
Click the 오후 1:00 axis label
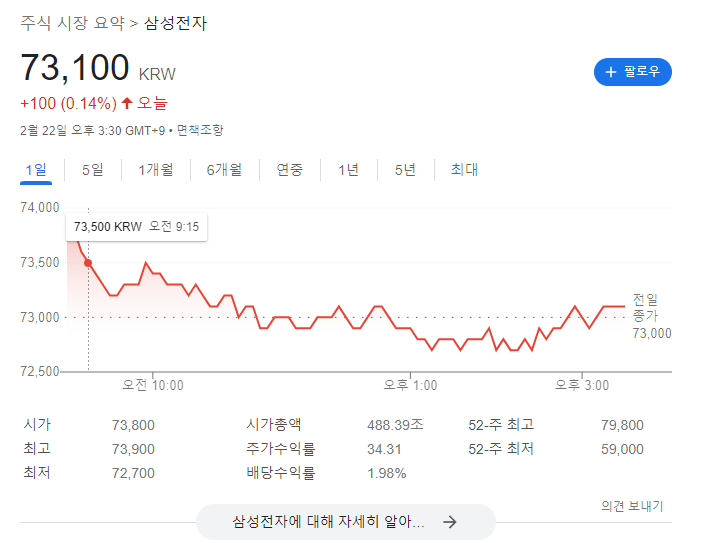tap(410, 385)
